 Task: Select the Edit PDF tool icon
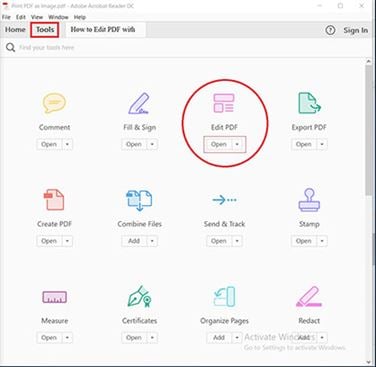[x=224, y=103]
